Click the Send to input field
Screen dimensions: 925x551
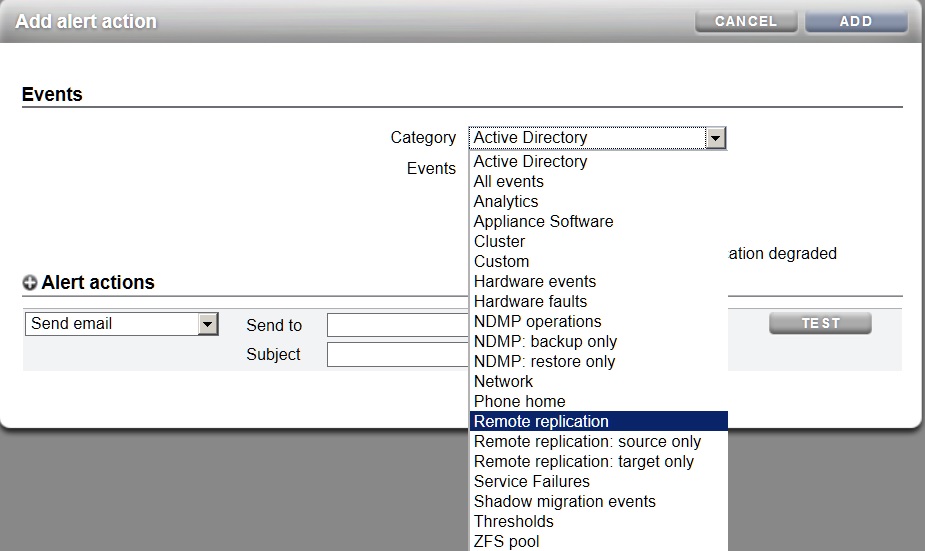(398, 325)
